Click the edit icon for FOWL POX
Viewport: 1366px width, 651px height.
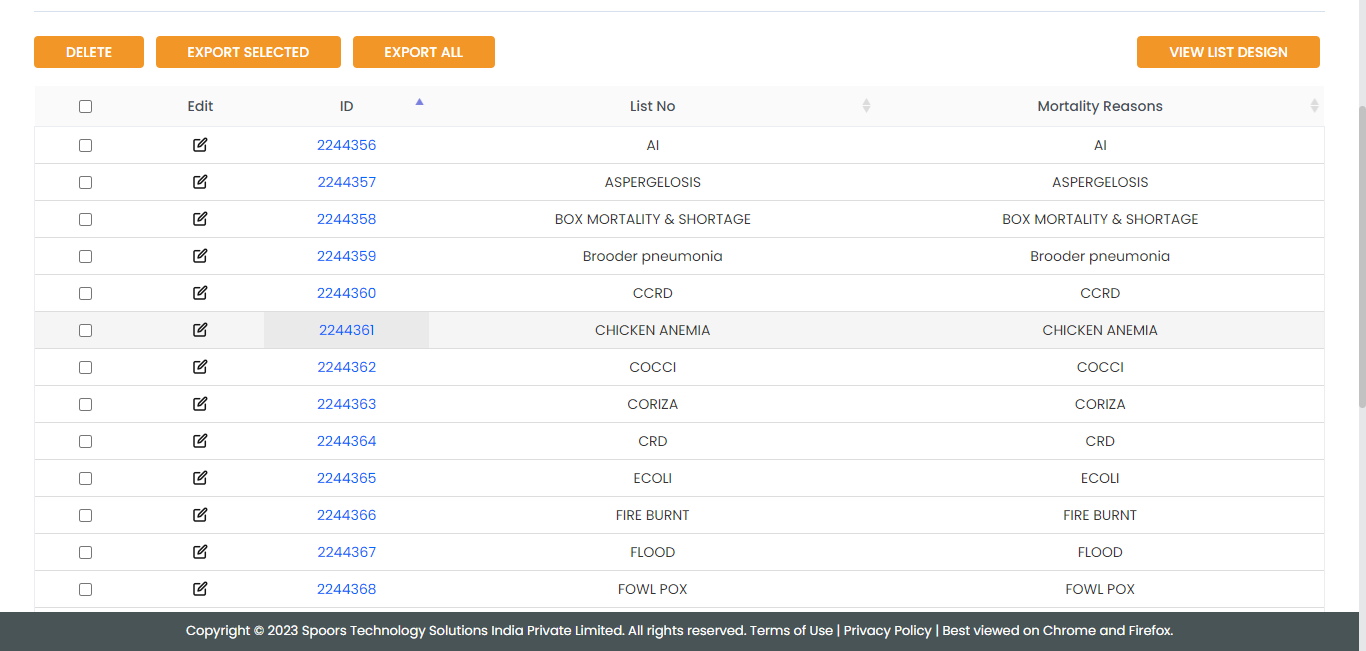(200, 589)
